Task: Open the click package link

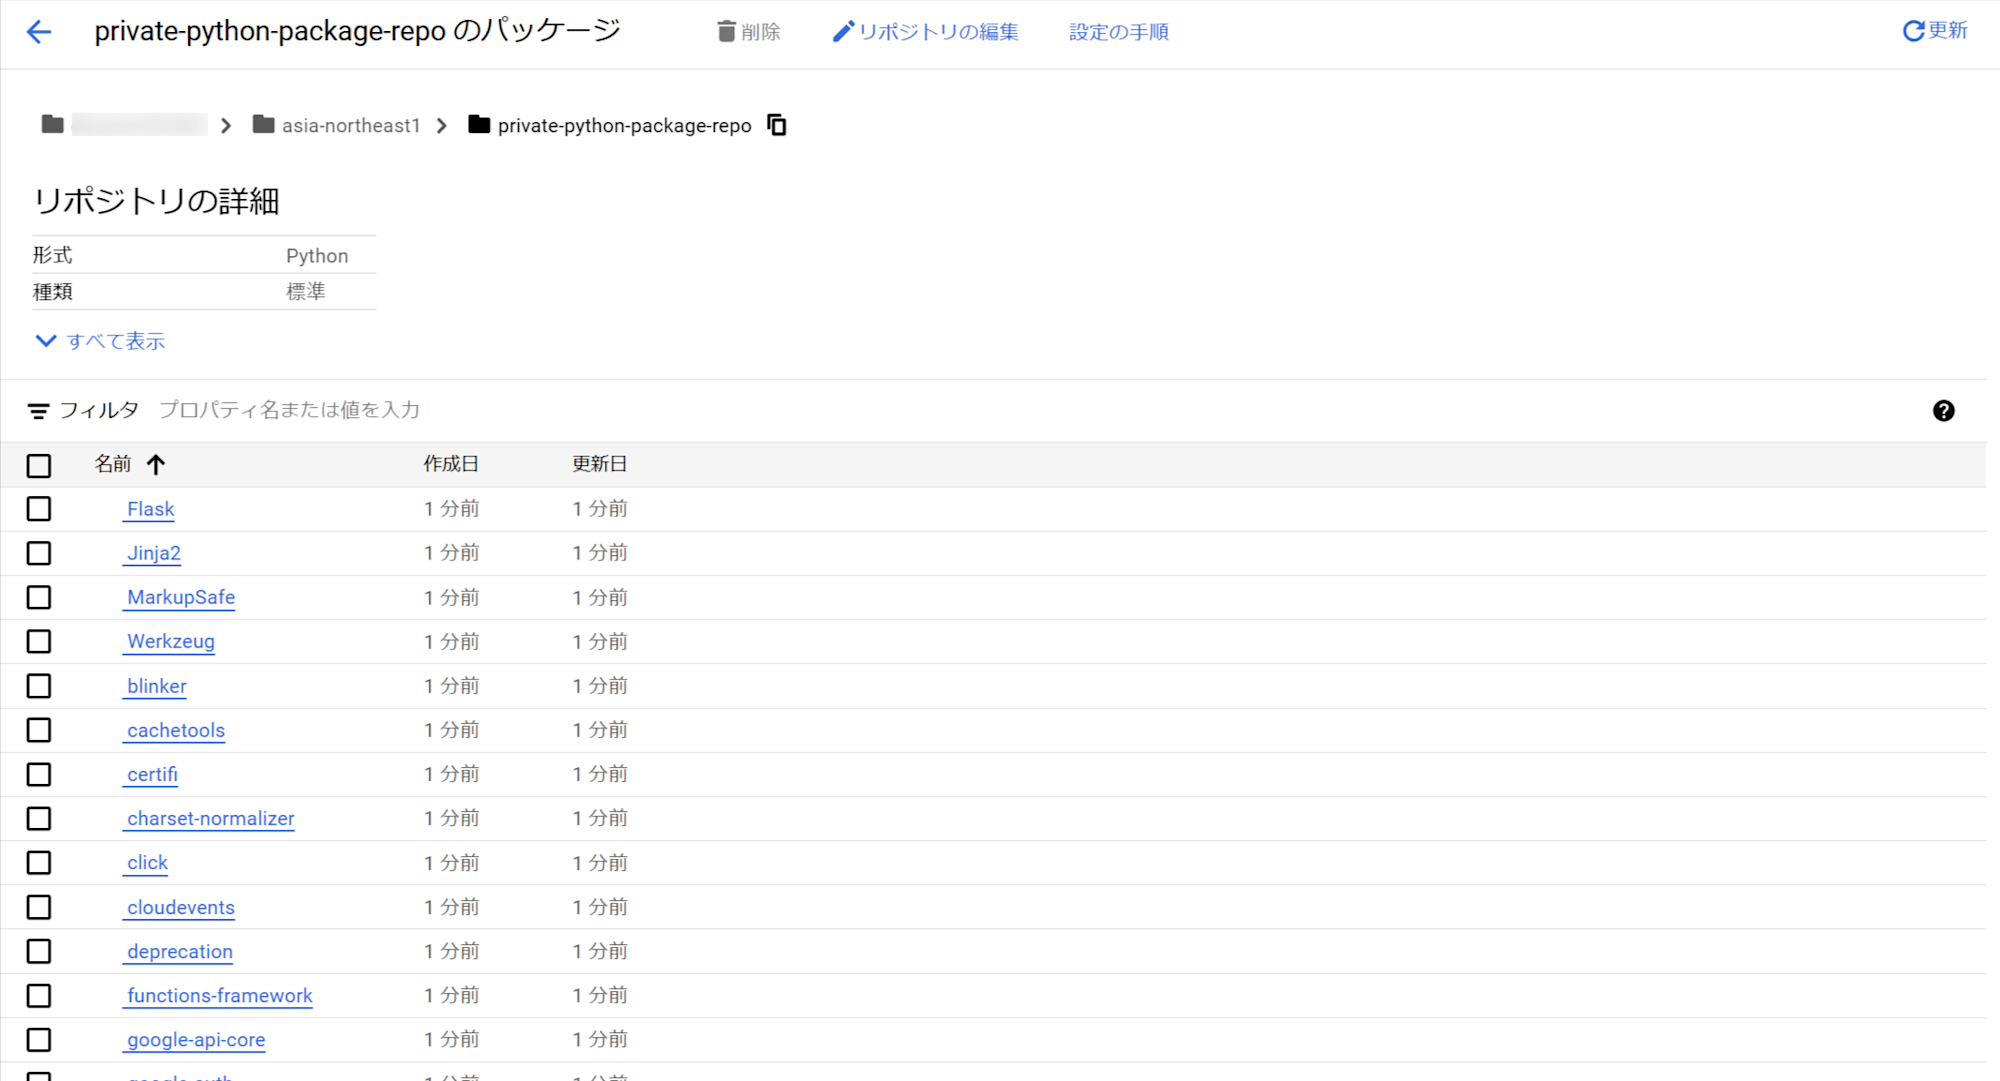Action: point(147,862)
